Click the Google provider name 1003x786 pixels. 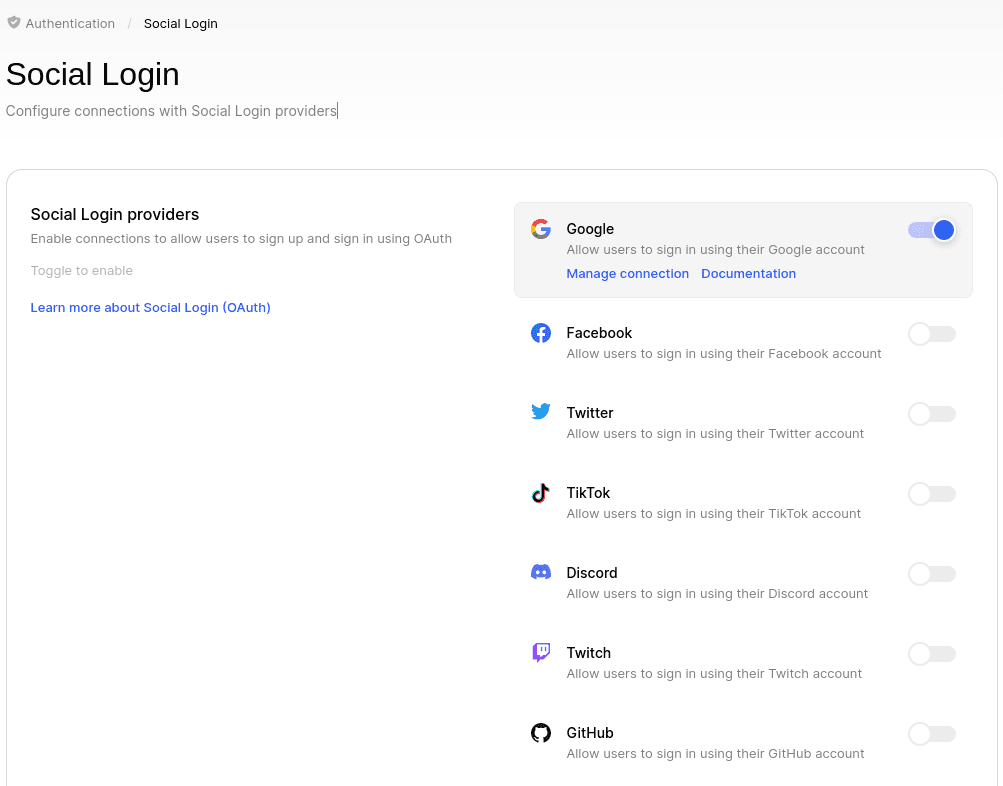pos(590,229)
